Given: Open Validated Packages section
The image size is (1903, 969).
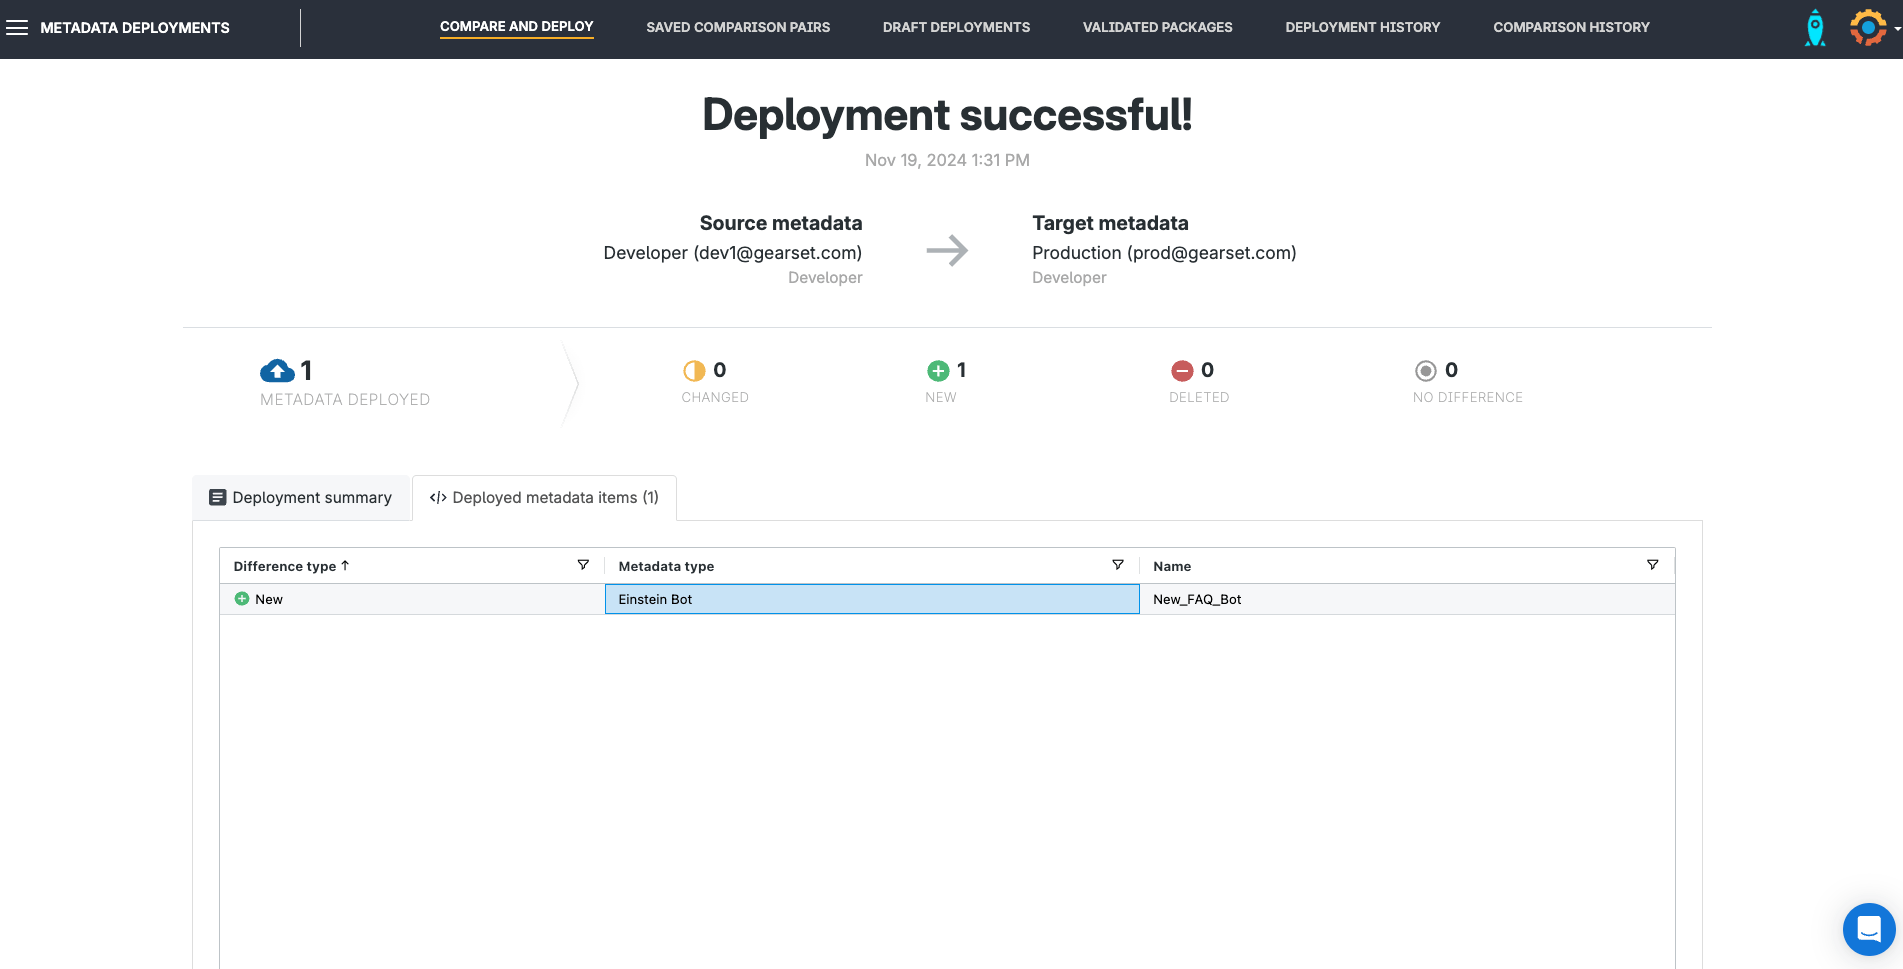Looking at the screenshot, I should pyautogui.click(x=1157, y=28).
